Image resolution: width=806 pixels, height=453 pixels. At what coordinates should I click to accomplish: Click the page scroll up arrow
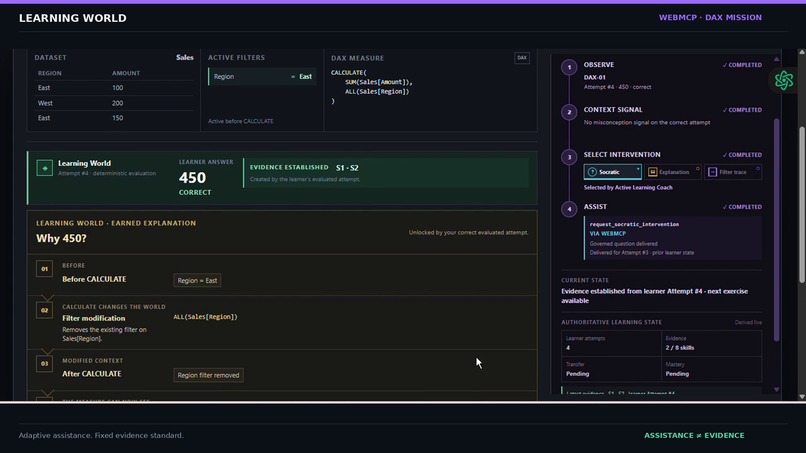coord(802,52)
